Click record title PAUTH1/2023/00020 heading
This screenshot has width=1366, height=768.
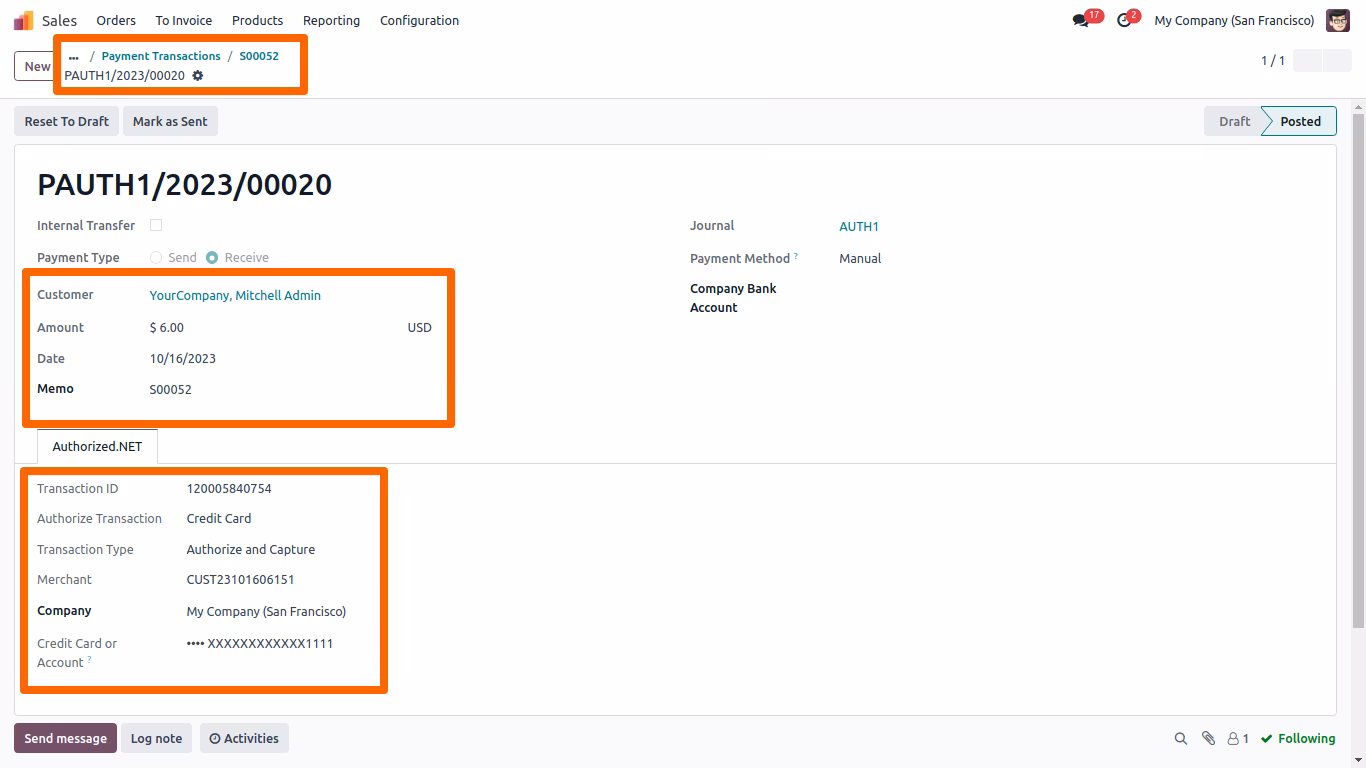click(x=185, y=185)
